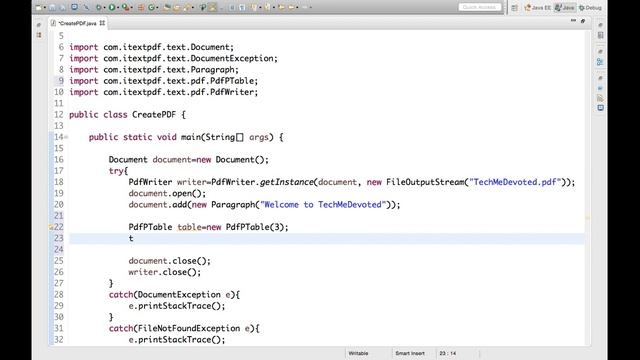Open the Outline view icon in right trim
640x360 pixels.
point(600,62)
